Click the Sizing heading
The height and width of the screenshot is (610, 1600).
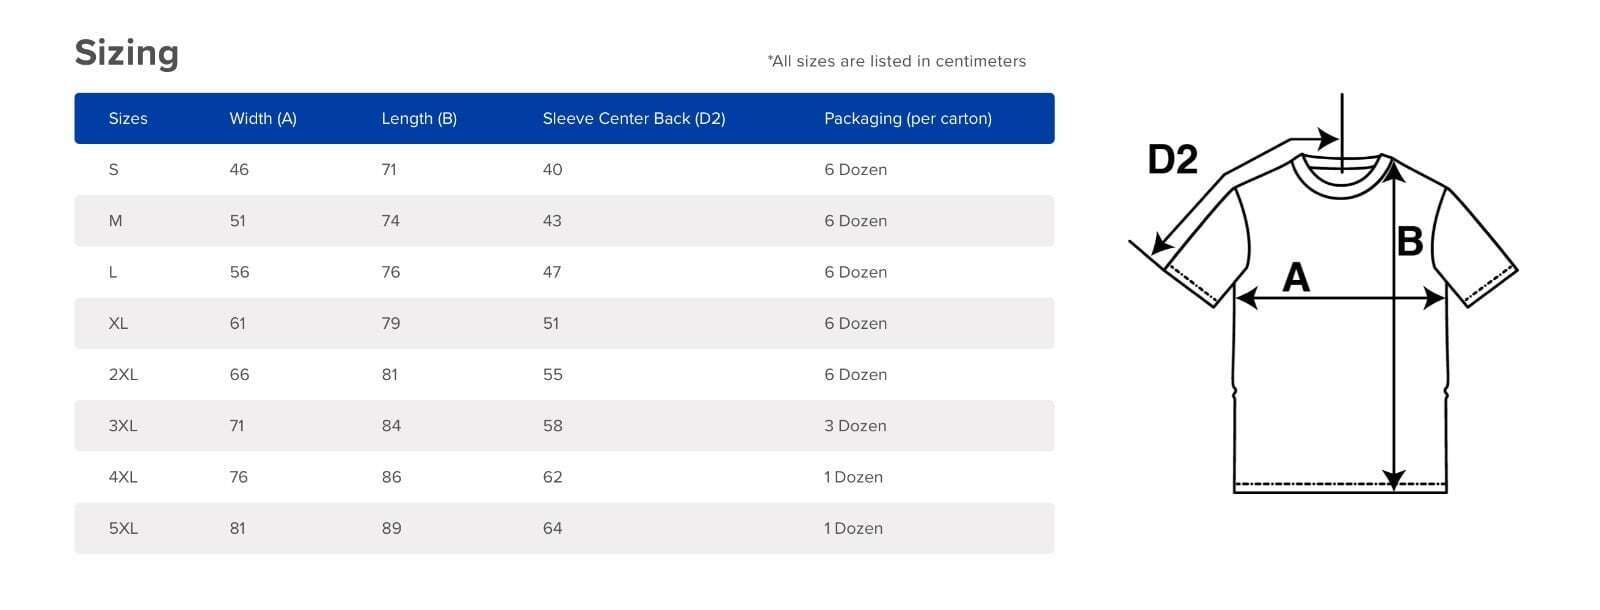pos(127,52)
